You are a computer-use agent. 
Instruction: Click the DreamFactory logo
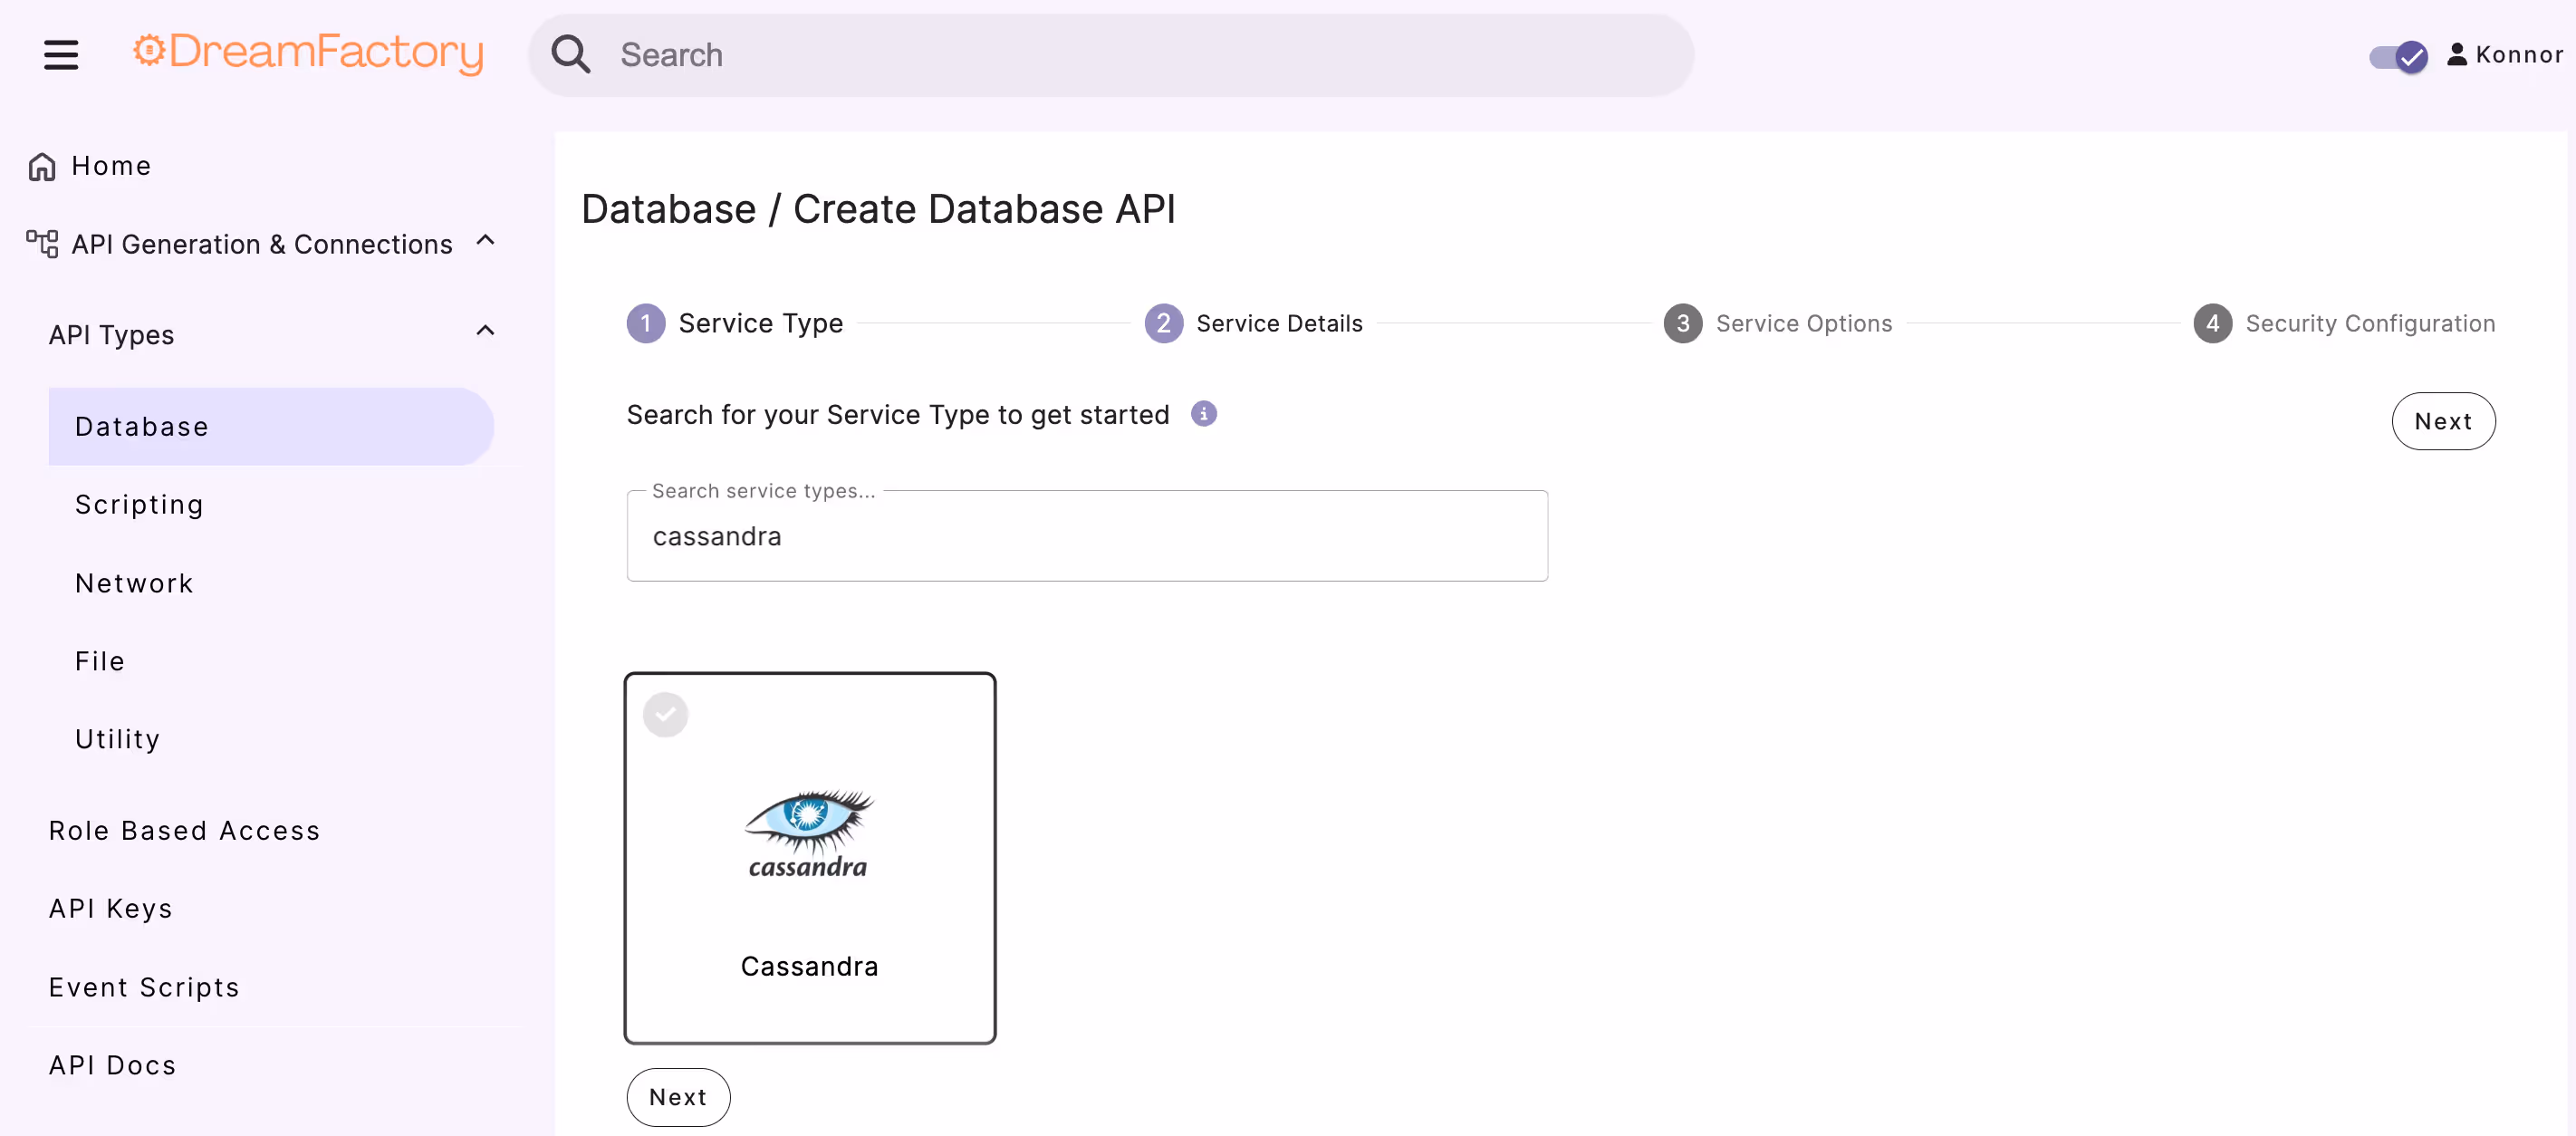[x=308, y=53]
